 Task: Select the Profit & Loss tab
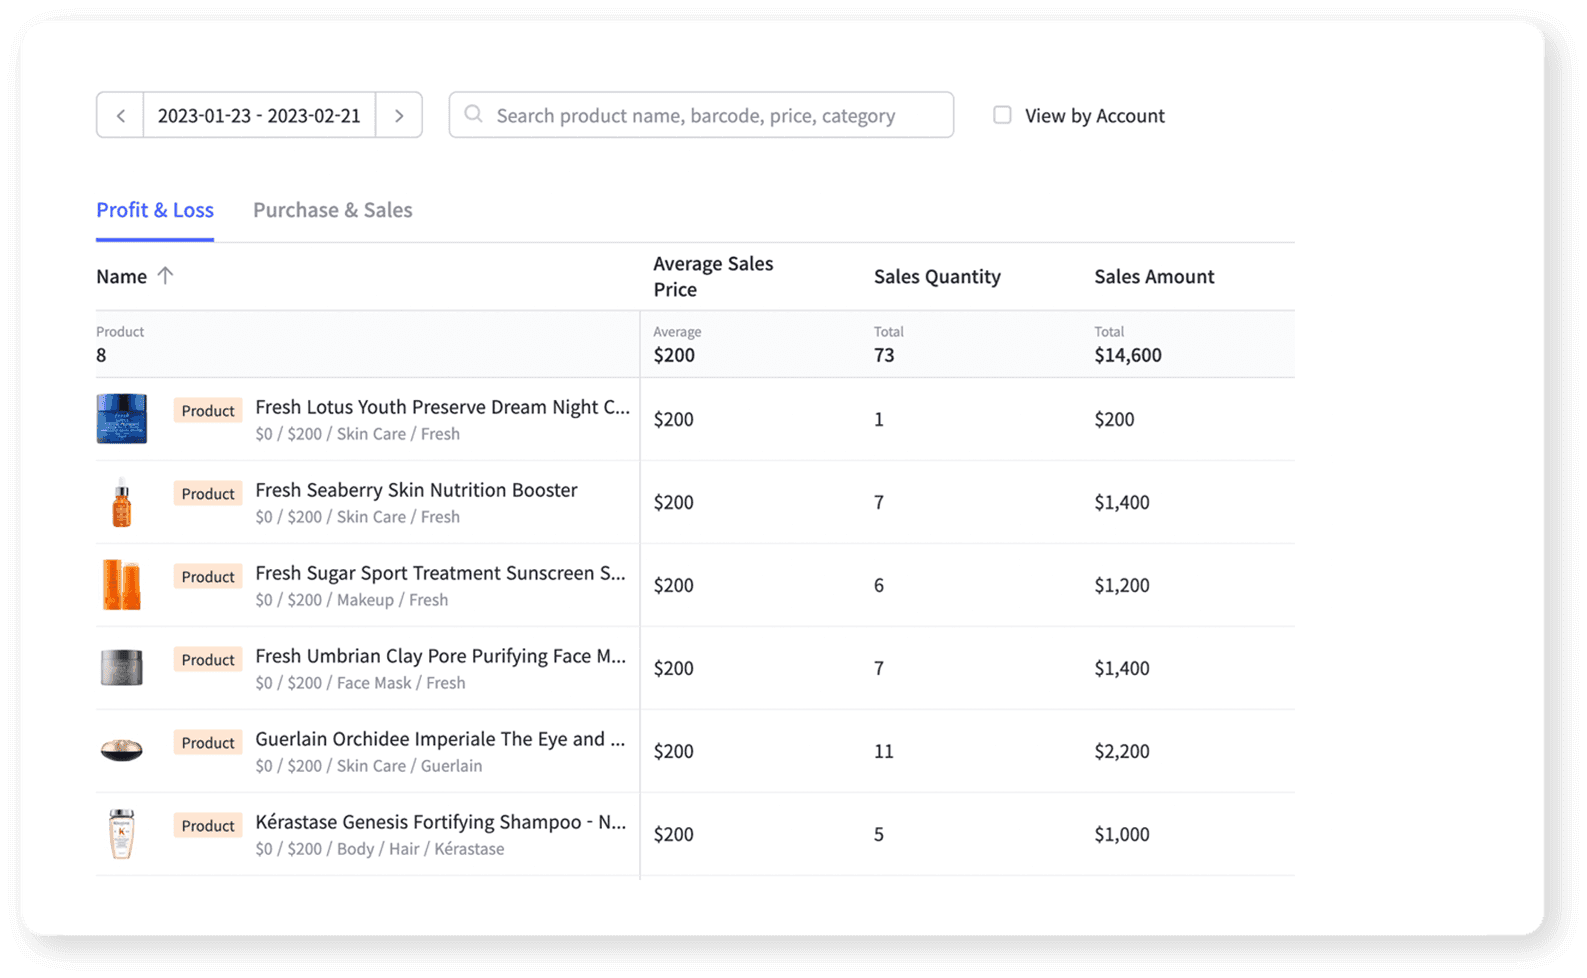(155, 210)
